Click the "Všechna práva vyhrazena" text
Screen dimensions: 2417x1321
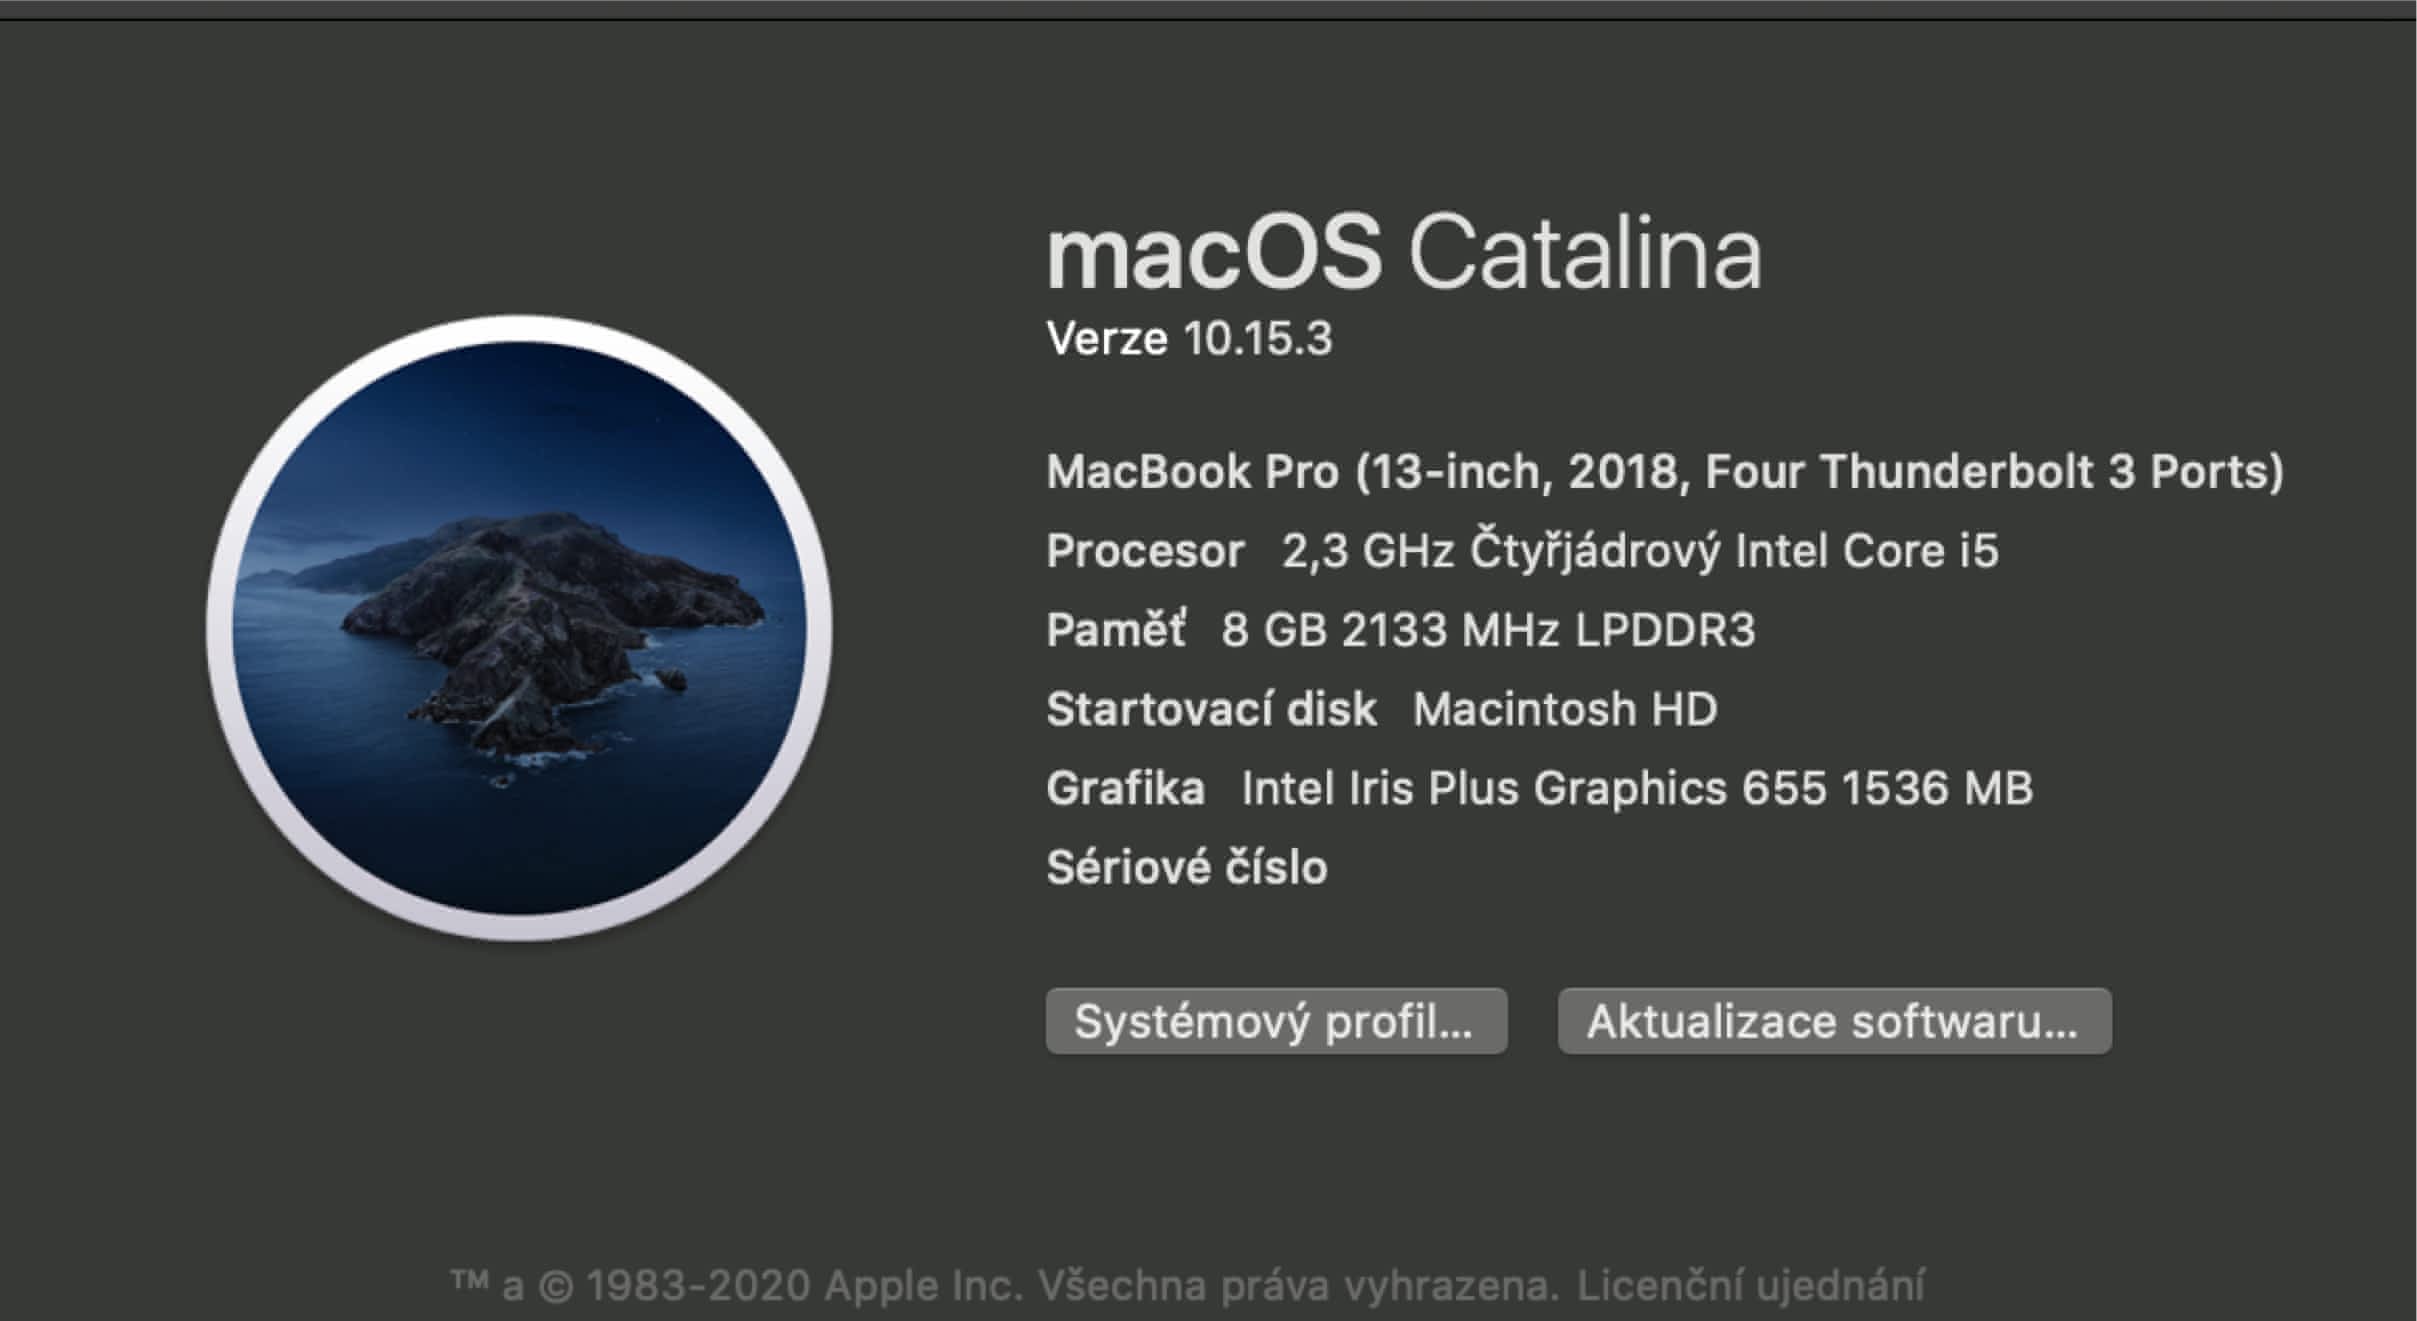1298,1285
